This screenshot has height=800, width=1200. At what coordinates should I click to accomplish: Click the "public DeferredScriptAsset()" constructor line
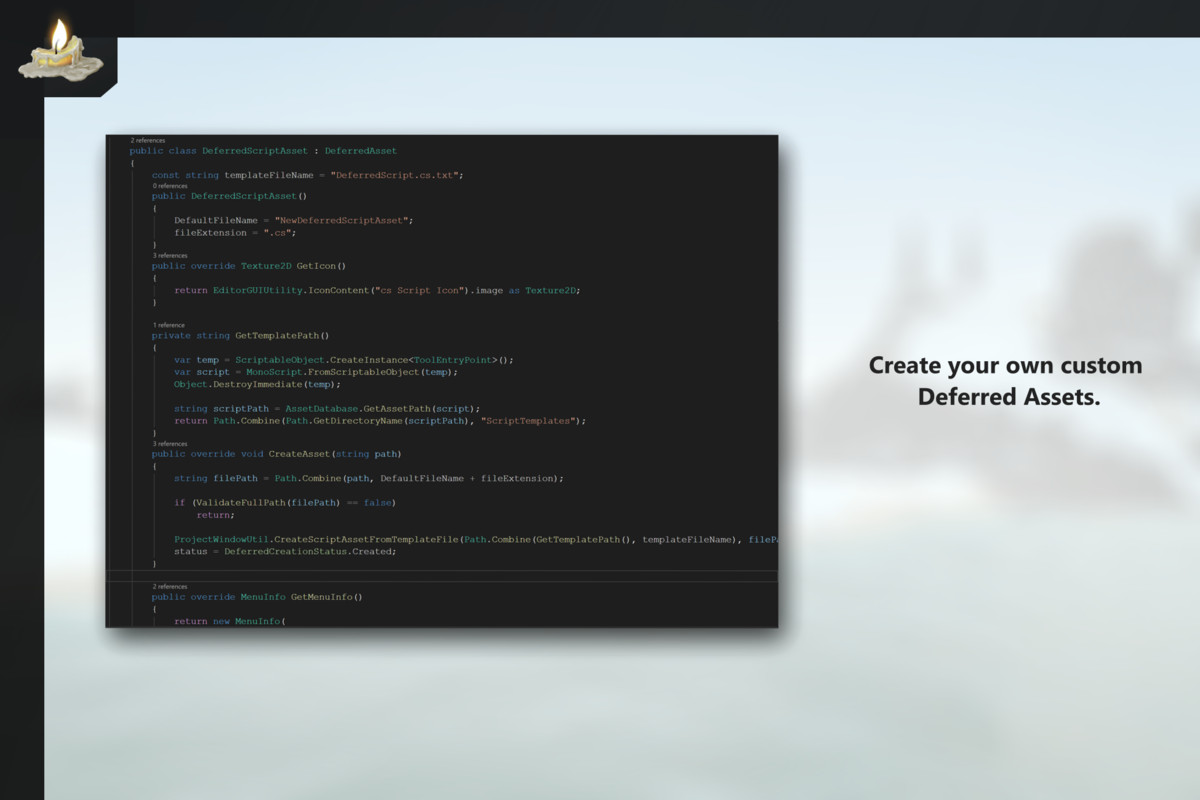(230, 197)
